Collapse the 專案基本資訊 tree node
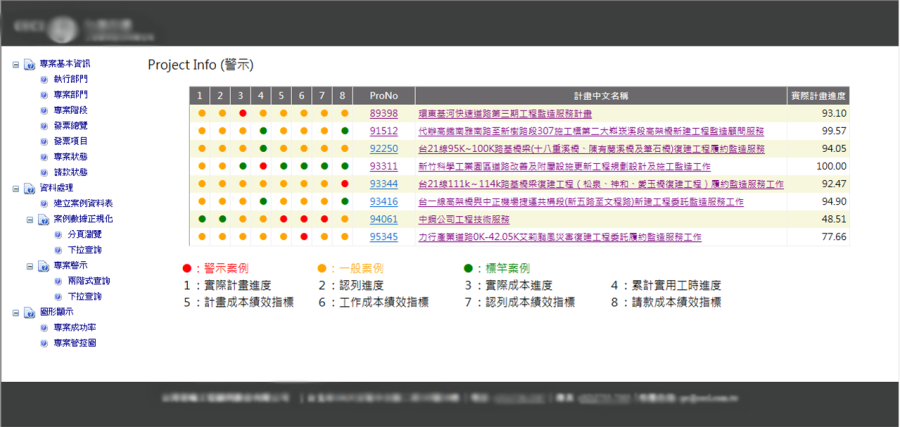The height and width of the screenshot is (427, 900). tap(15, 63)
